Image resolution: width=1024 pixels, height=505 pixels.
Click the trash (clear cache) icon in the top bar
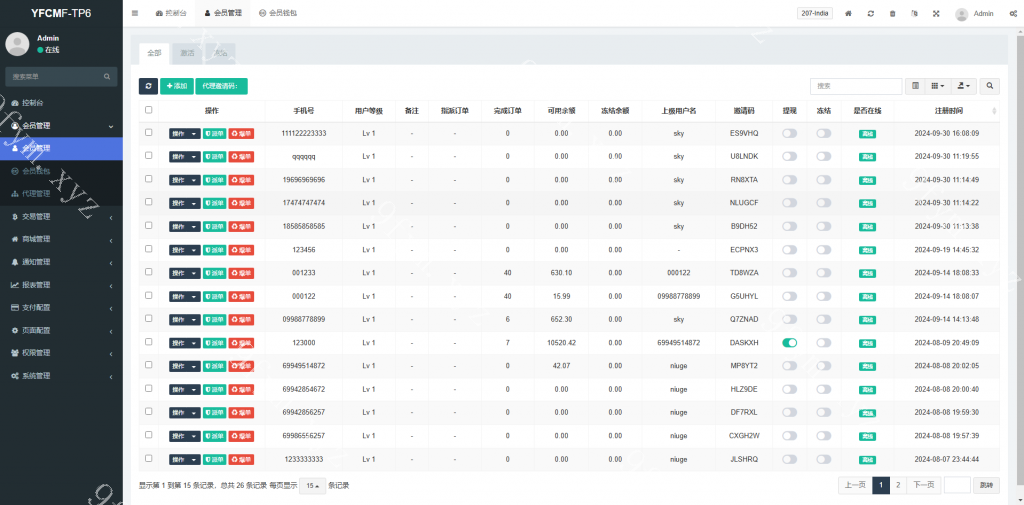[x=892, y=13]
